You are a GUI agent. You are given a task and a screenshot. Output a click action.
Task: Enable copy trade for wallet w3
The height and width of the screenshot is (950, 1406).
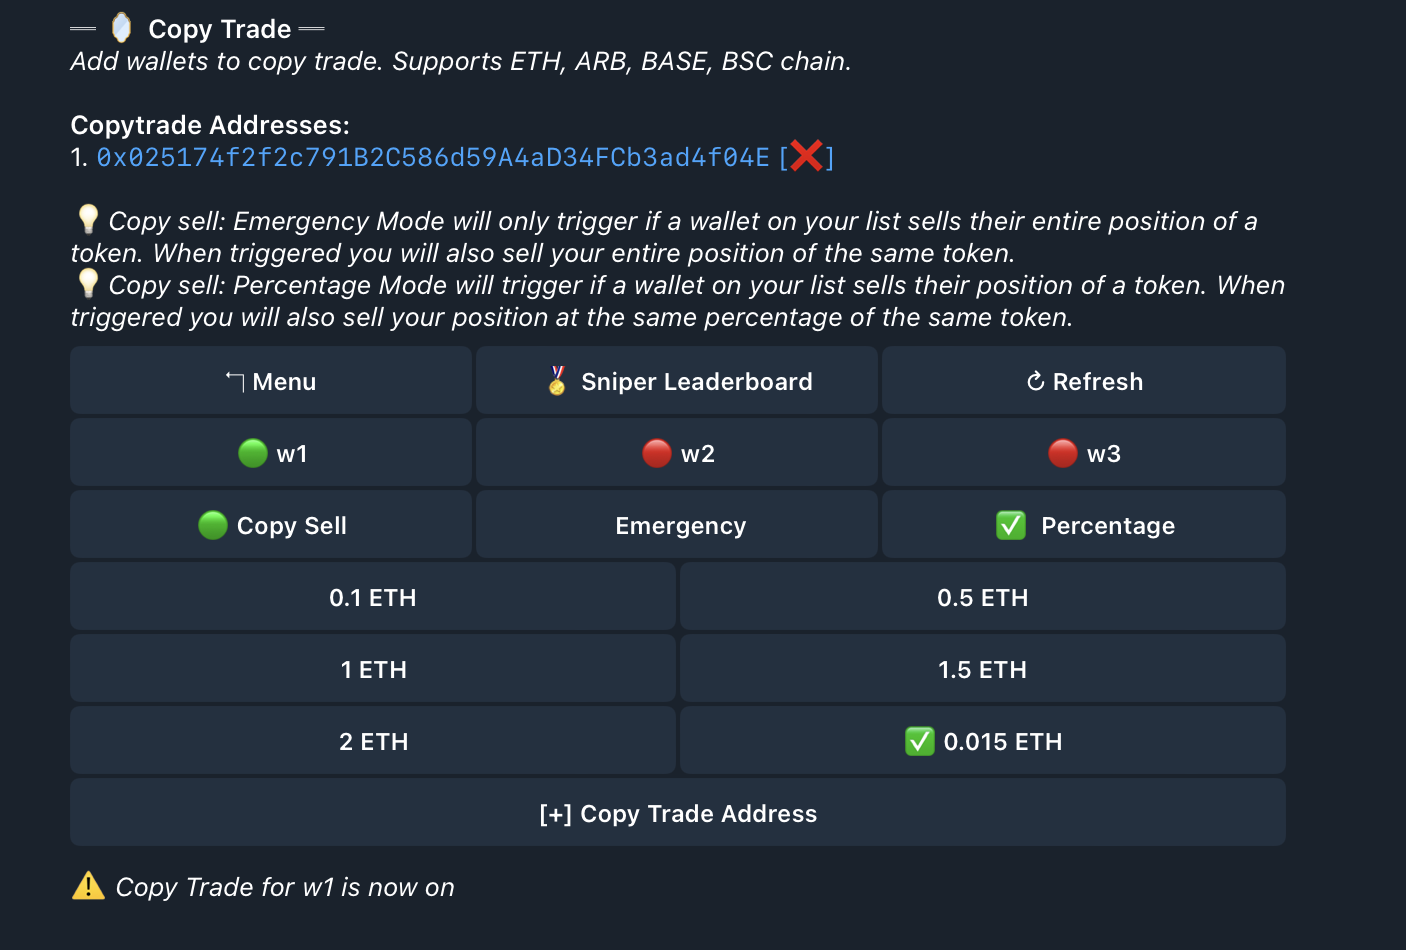click(1084, 453)
